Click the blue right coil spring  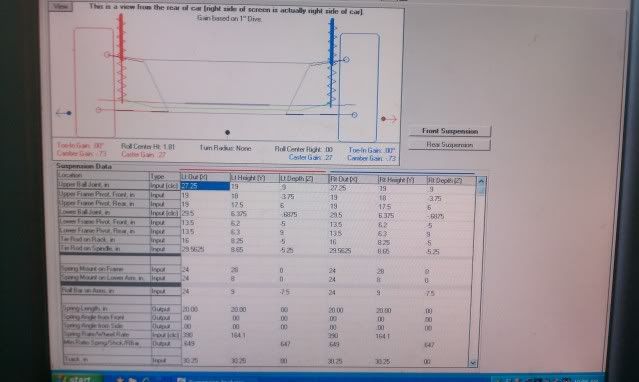[x=332, y=63]
